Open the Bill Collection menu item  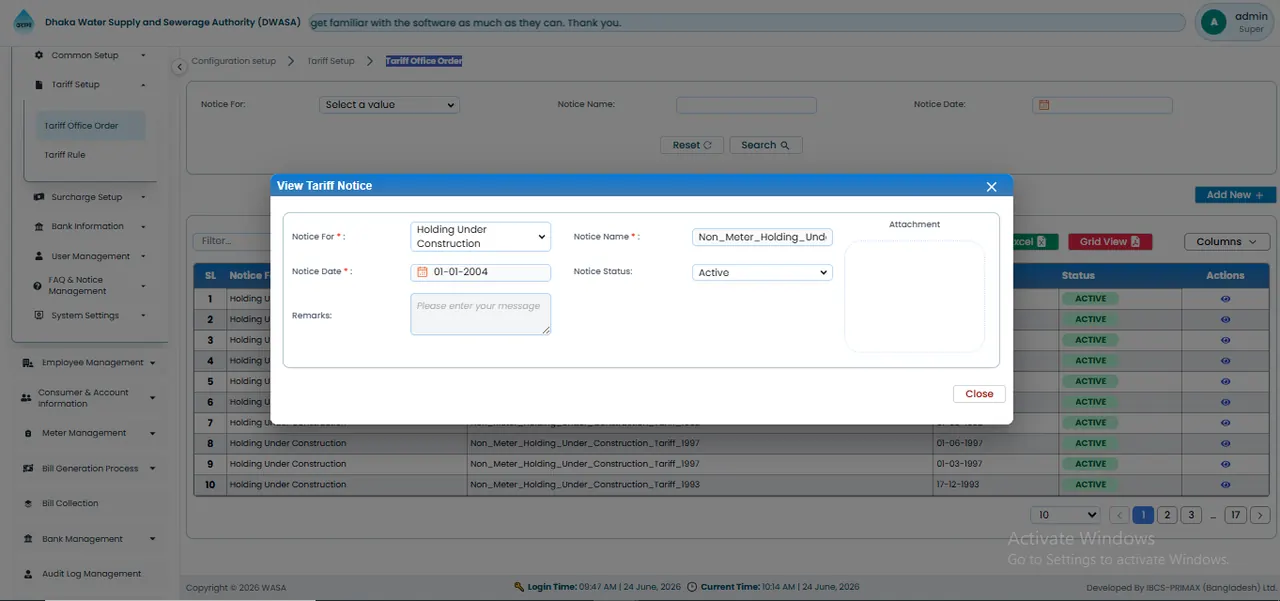70,504
